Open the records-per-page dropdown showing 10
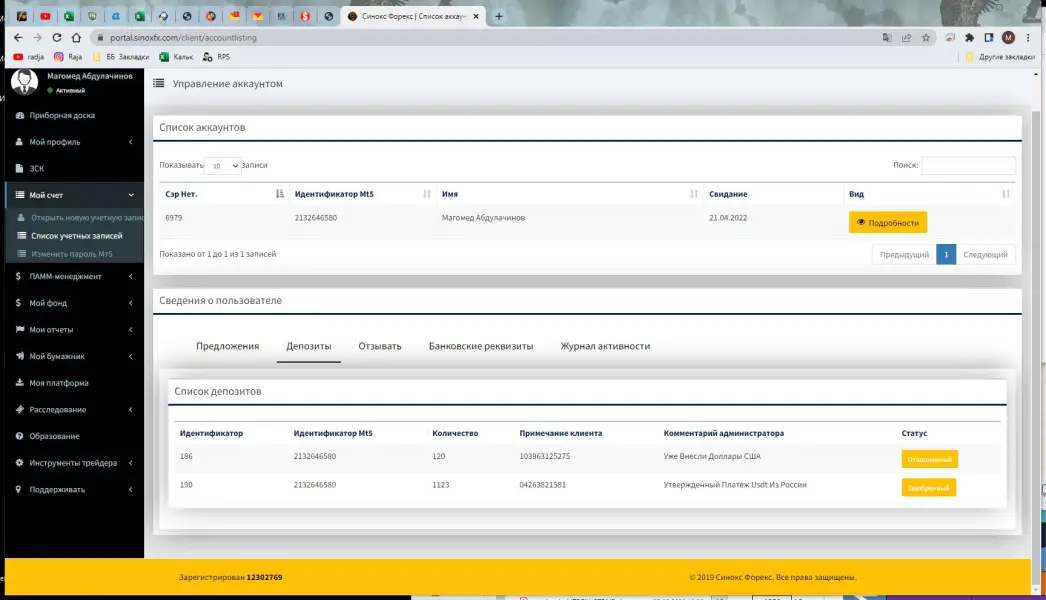 click(x=222, y=165)
